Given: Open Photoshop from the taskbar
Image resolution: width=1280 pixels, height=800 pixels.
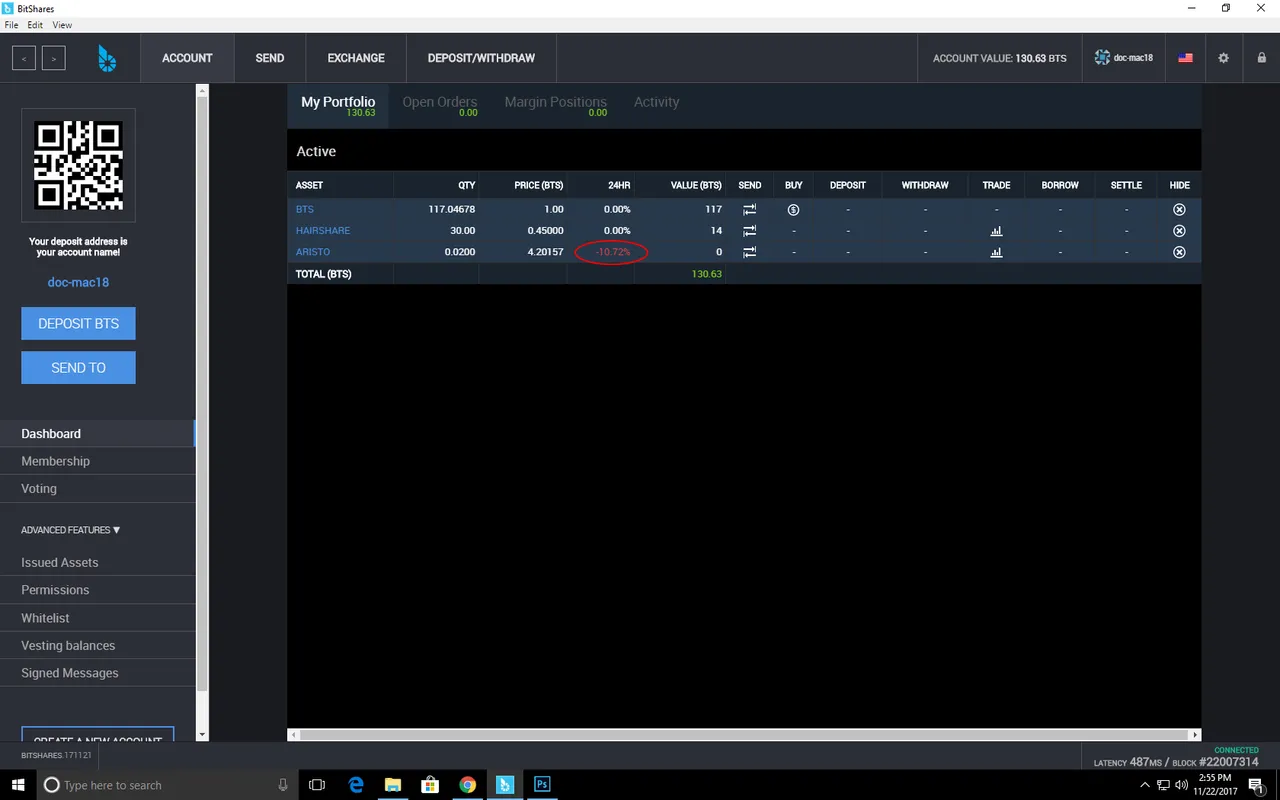Looking at the screenshot, I should (x=542, y=785).
